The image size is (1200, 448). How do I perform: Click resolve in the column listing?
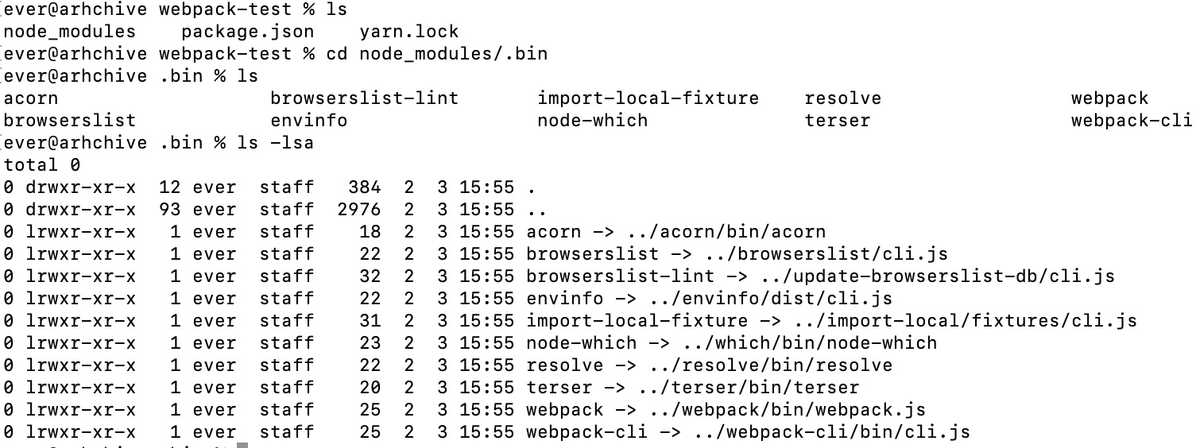843,98
